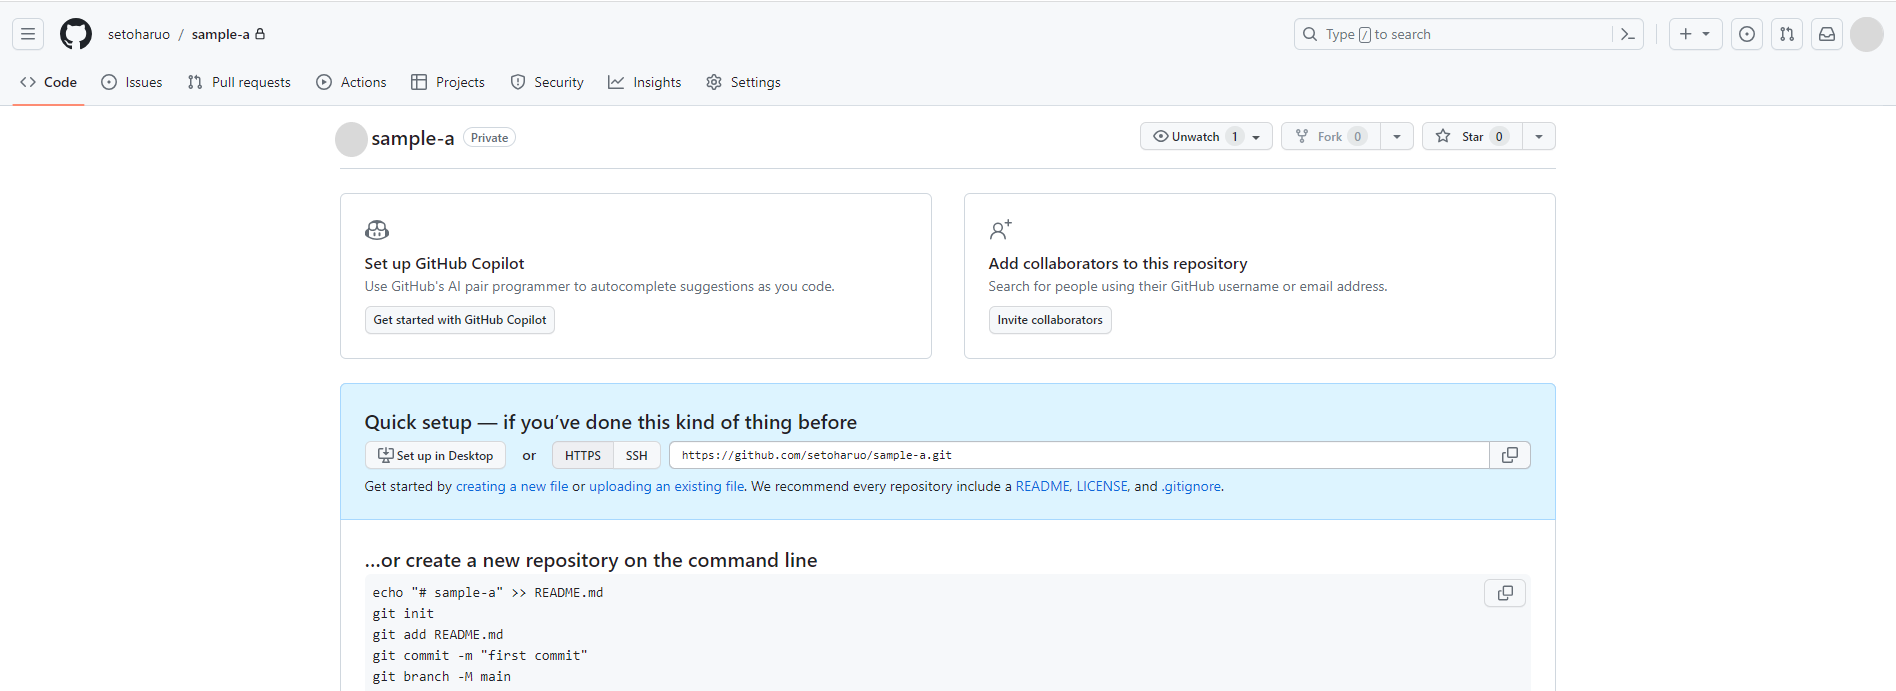Click Add collaborators to this repository heading
The width and height of the screenshot is (1896, 691).
coord(1118,263)
